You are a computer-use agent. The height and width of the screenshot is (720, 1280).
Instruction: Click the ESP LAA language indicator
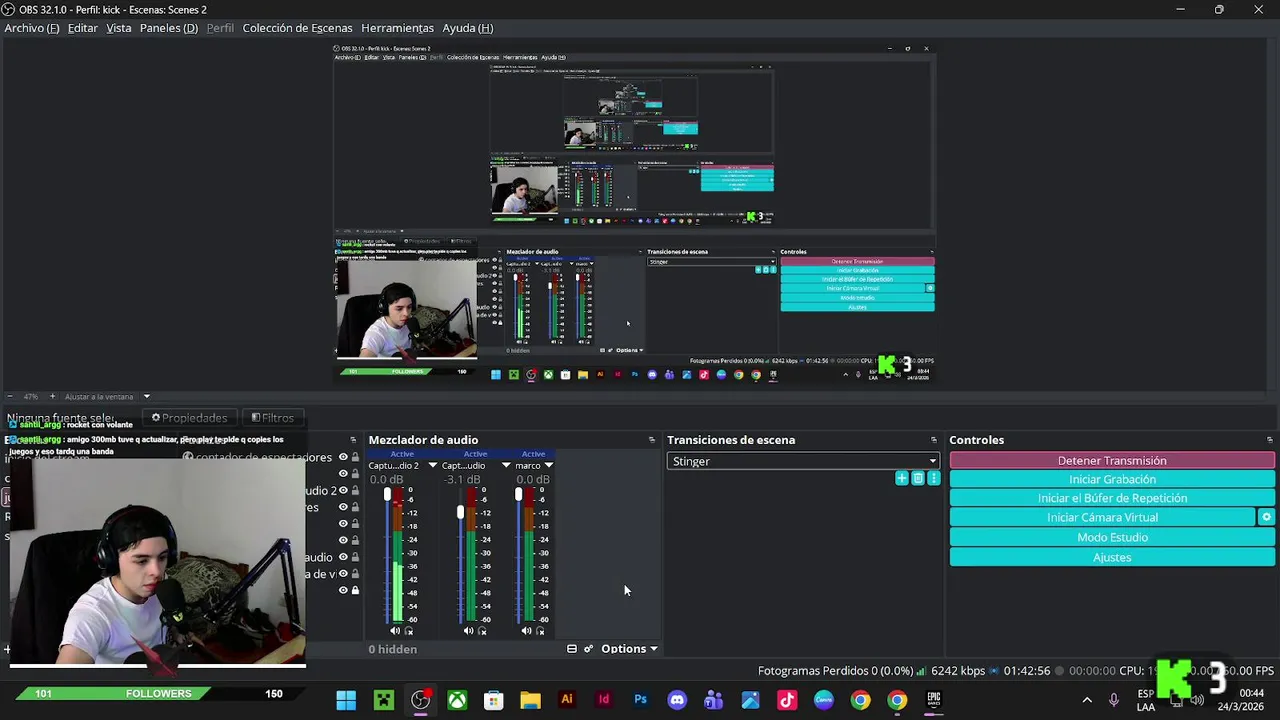pos(1146,700)
